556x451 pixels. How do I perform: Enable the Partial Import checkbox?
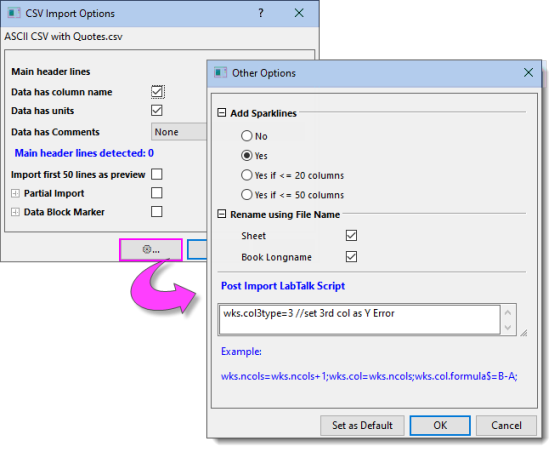[157, 193]
